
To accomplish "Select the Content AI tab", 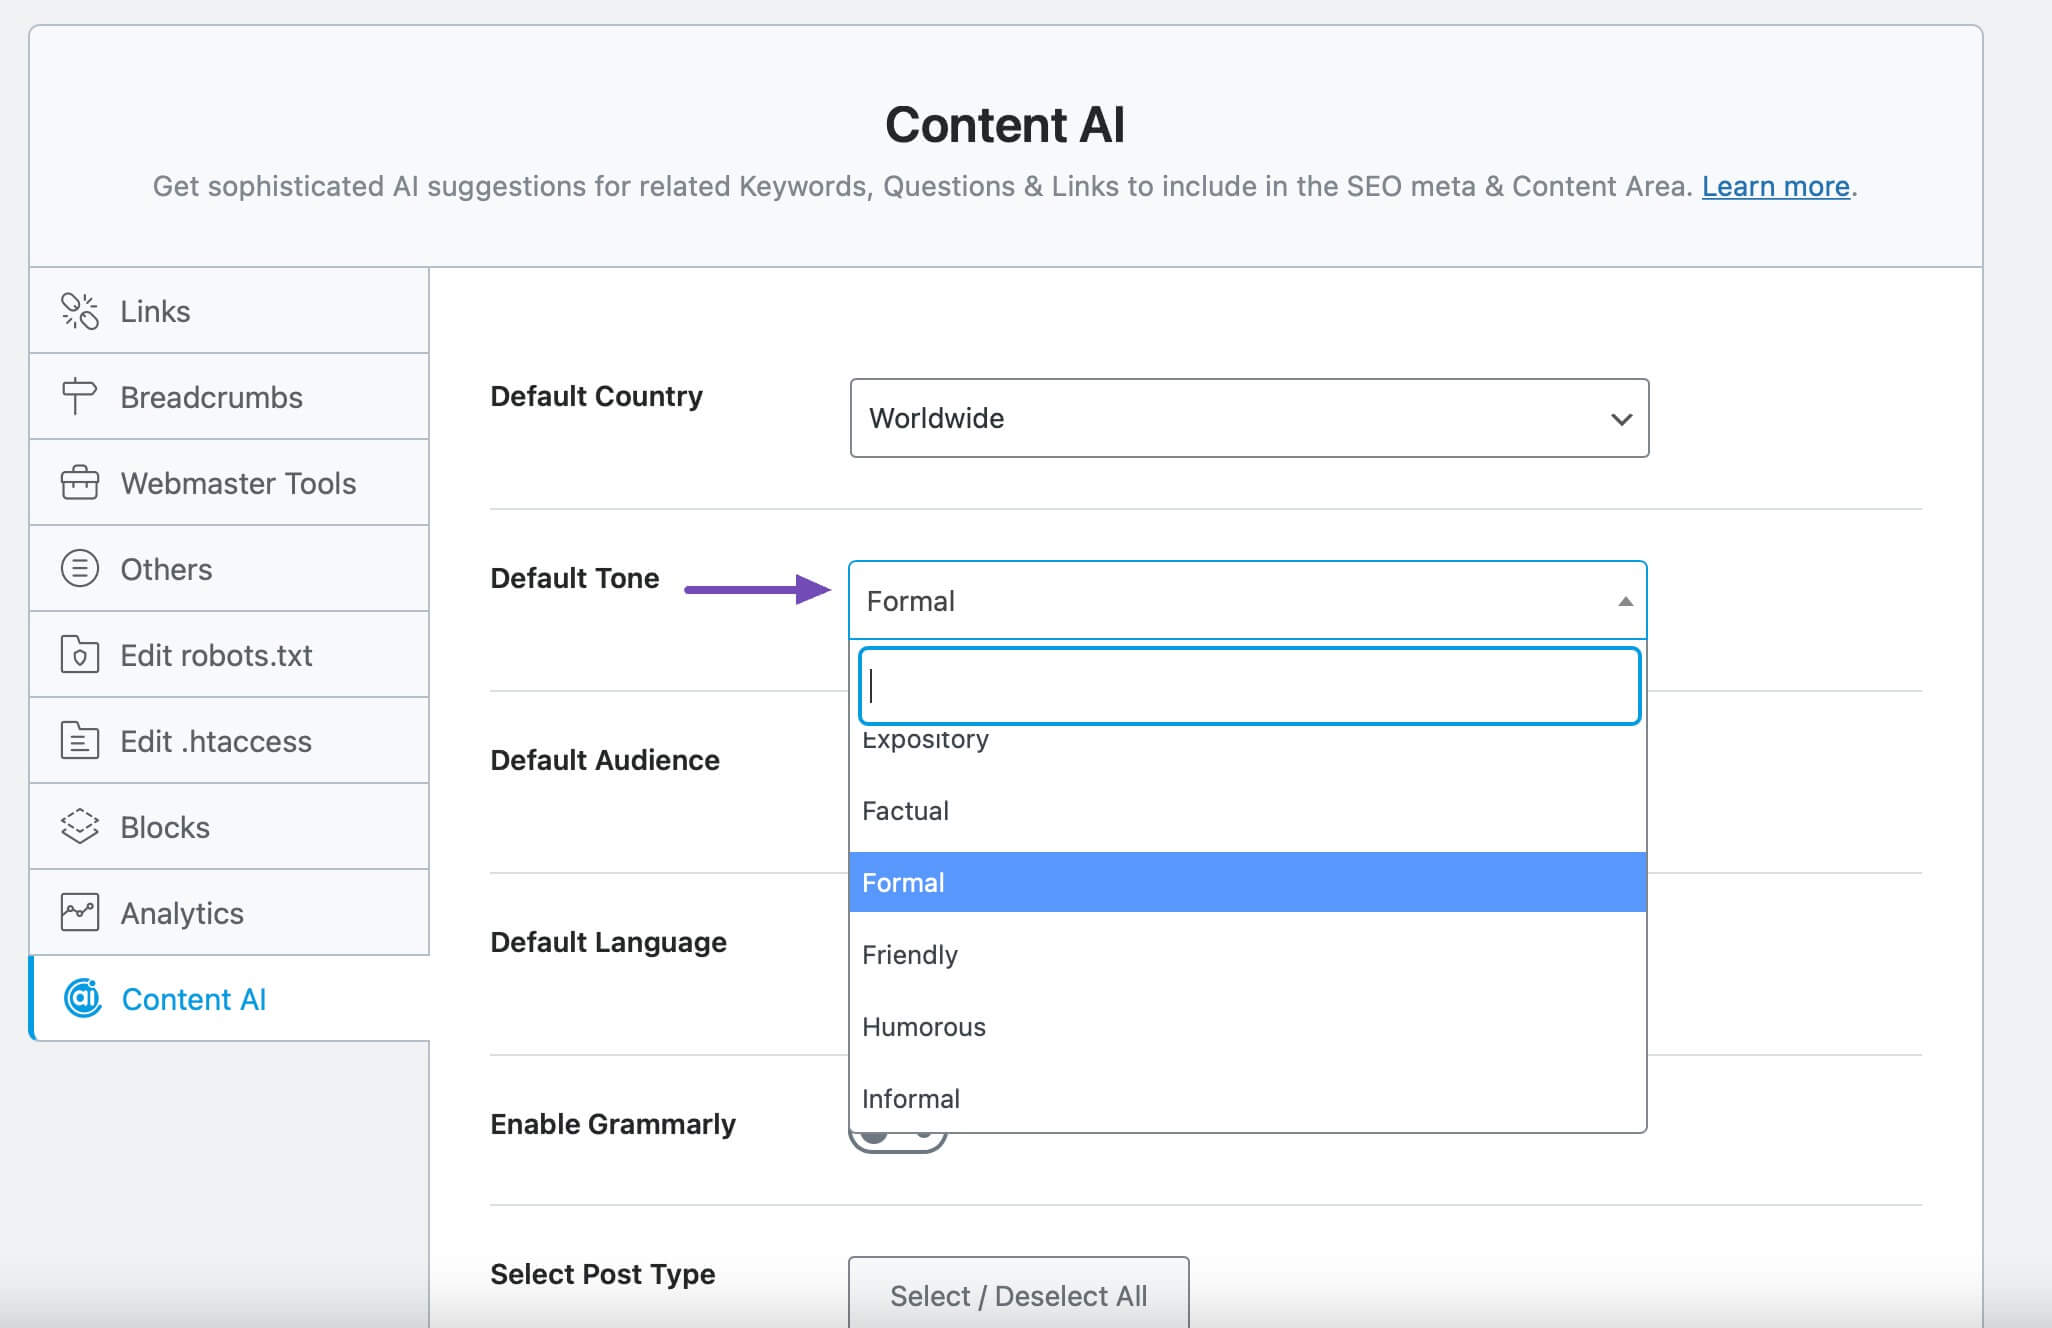I will point(229,998).
